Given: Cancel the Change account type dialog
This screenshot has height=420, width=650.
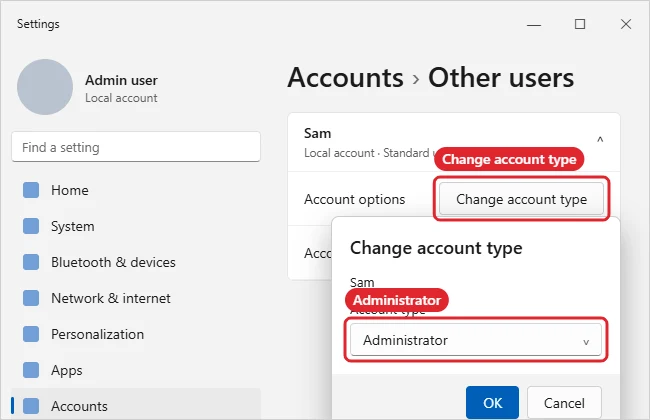Looking at the screenshot, I should point(564,403).
